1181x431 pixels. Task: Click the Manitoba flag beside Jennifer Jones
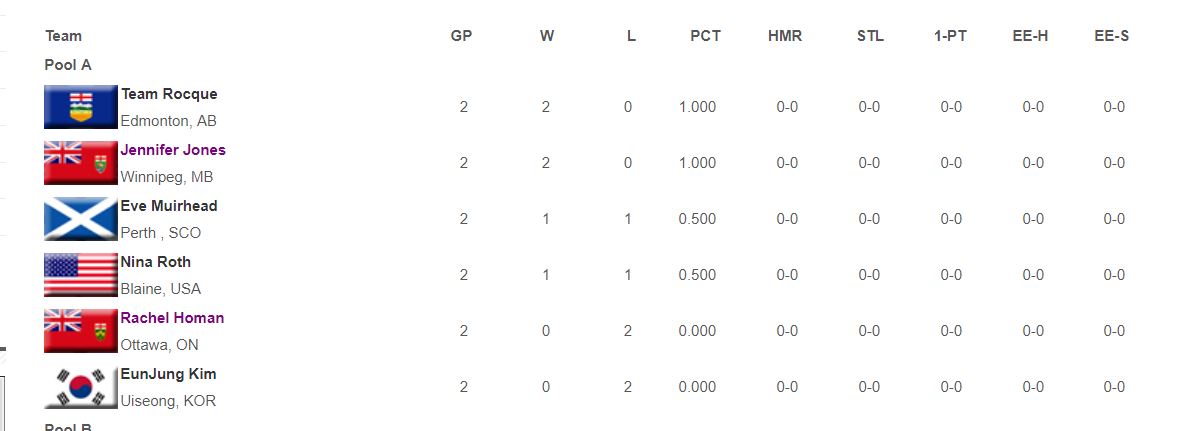pos(81,163)
